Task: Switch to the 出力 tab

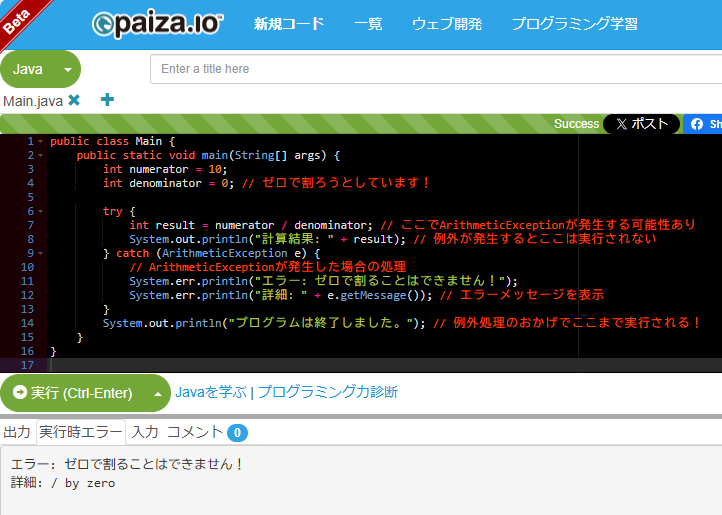Action: tap(17, 432)
